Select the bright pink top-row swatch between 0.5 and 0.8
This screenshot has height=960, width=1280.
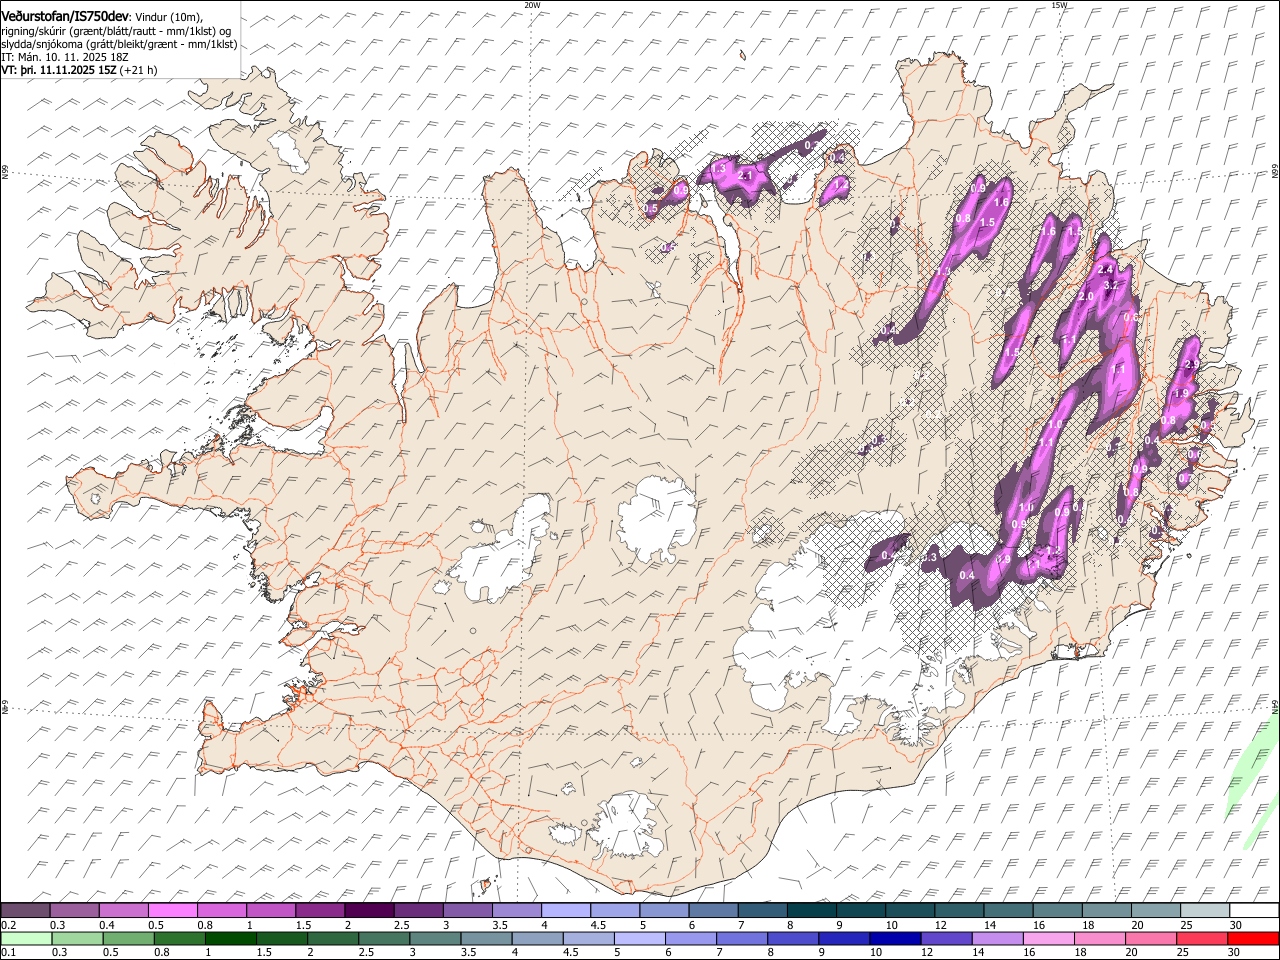tap(172, 910)
